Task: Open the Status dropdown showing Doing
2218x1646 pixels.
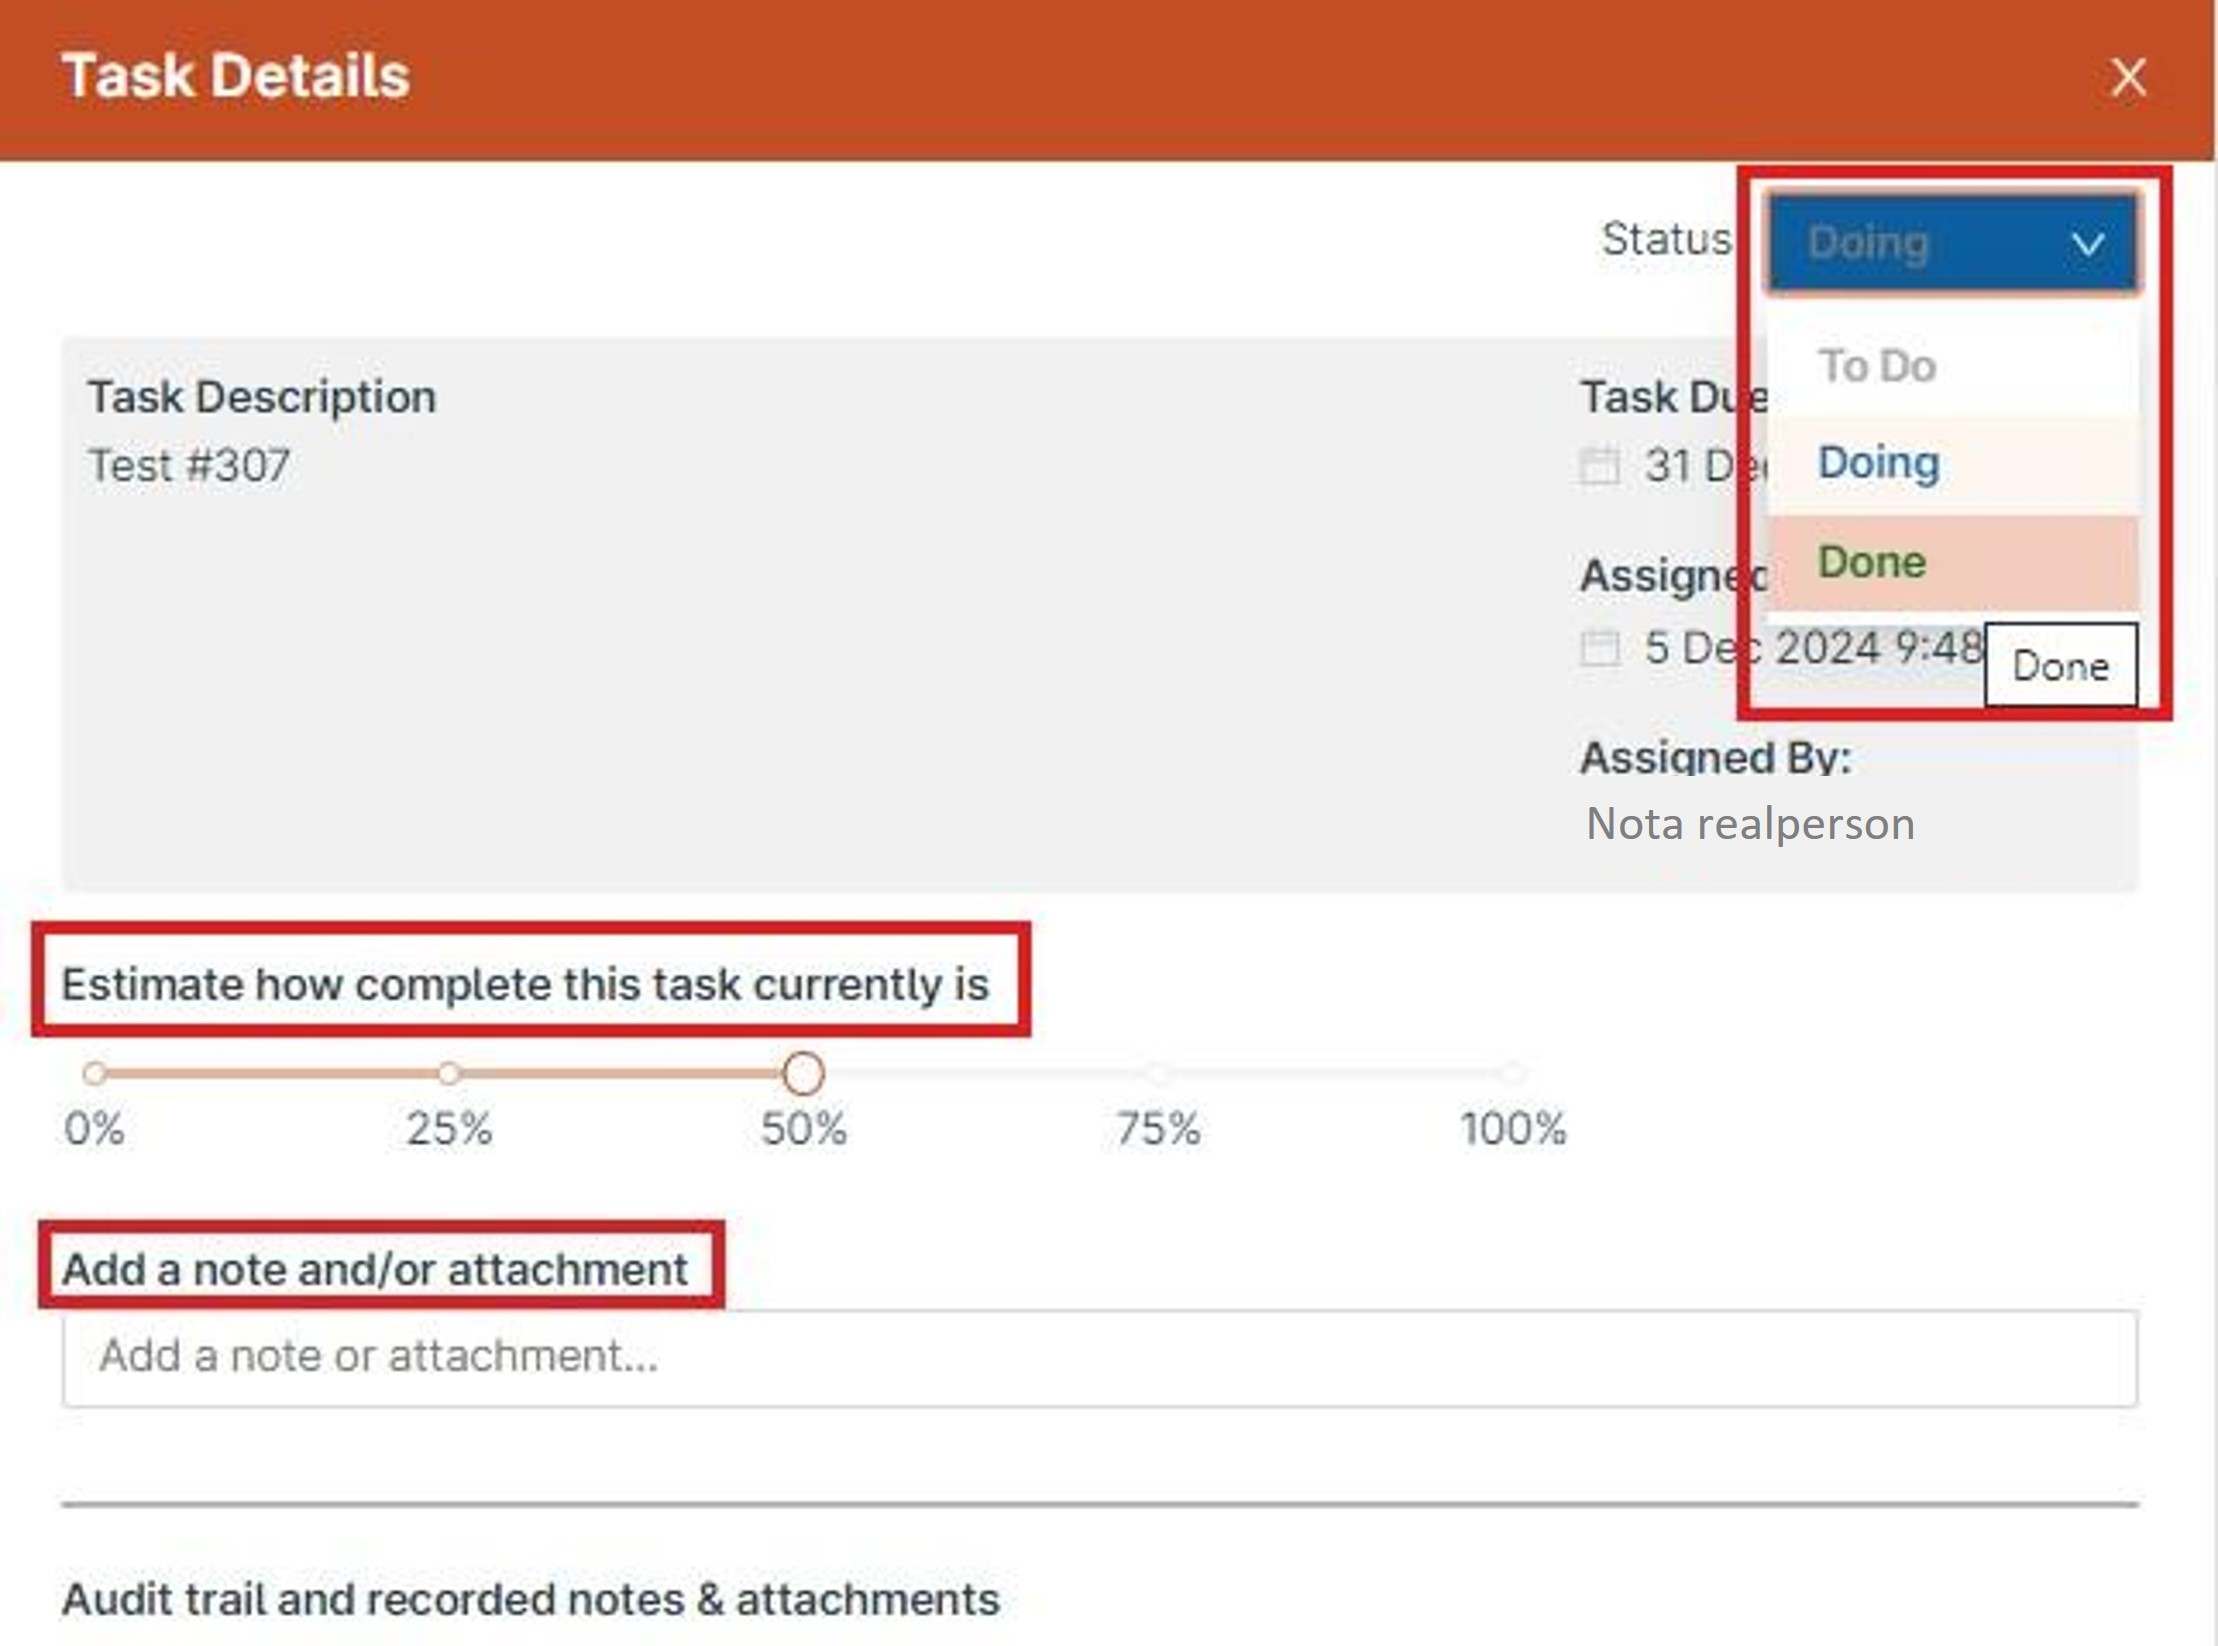Action: click(x=1952, y=243)
